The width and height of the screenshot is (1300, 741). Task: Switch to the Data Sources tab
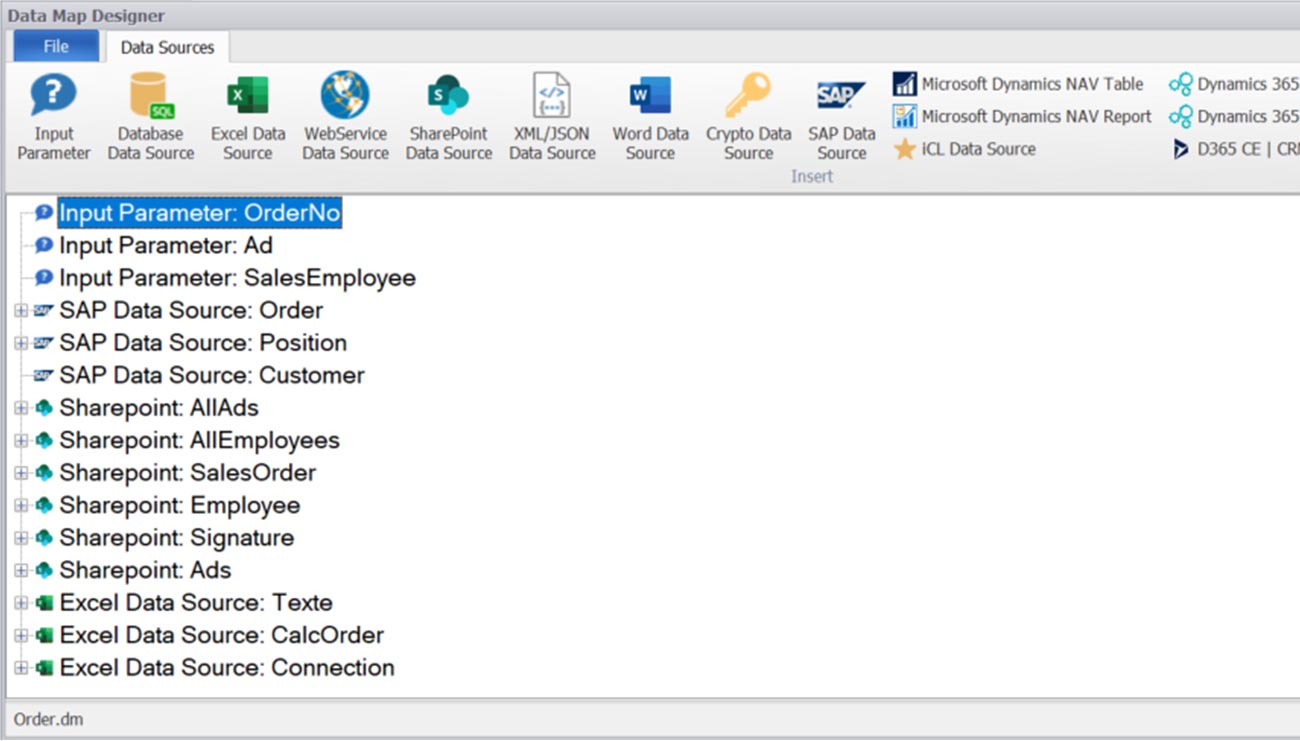point(167,47)
